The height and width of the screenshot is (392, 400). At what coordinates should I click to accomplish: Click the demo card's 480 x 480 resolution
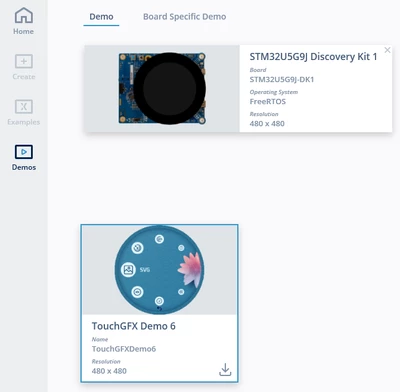point(109,371)
